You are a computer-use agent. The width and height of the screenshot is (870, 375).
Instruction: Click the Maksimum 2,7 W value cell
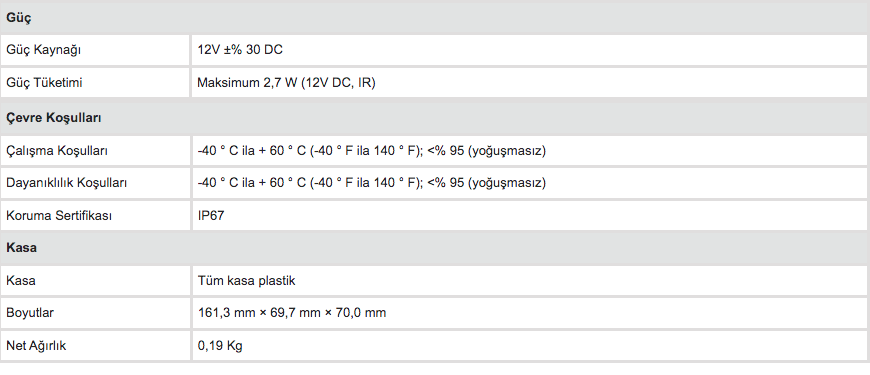530,83
